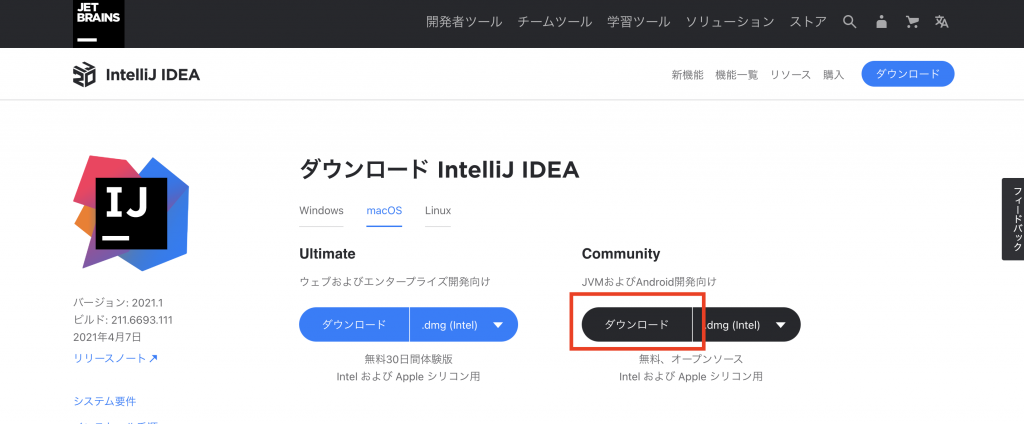This screenshot has height=424, width=1024.
Task: Click the ビルド: 211.6693.111 text
Action: [123, 320]
